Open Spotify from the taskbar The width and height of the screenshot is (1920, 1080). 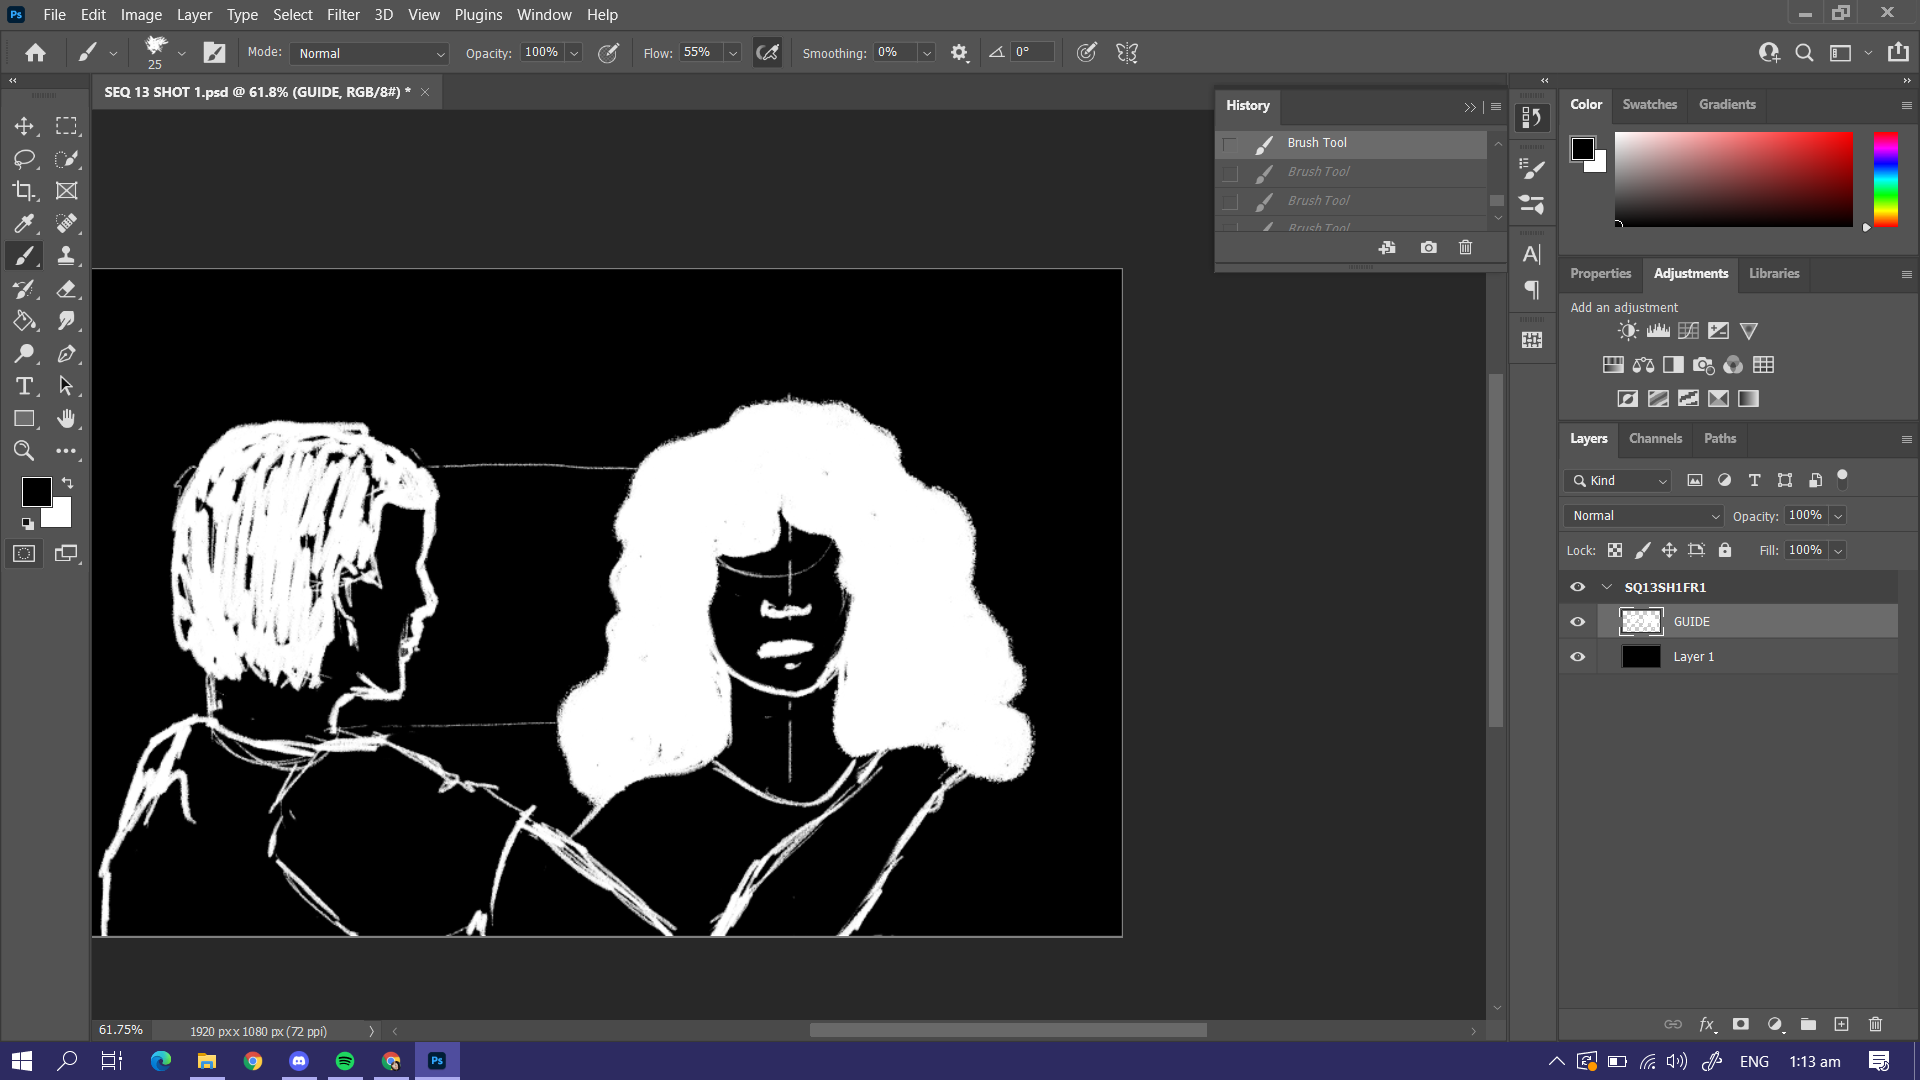tap(345, 1061)
